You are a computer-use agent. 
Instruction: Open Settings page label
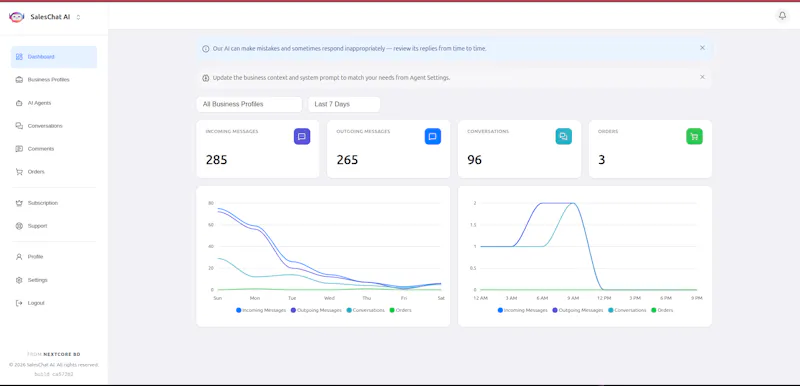click(x=38, y=280)
